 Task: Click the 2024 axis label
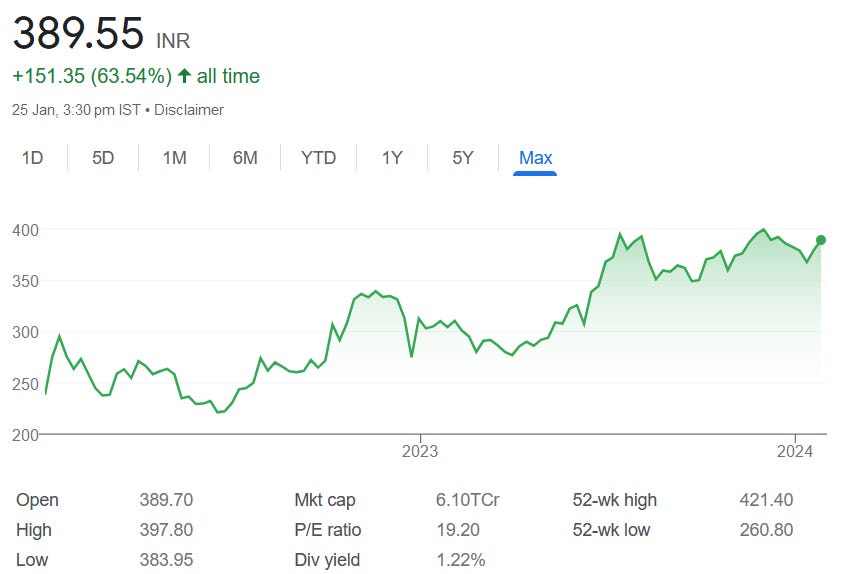(795, 451)
